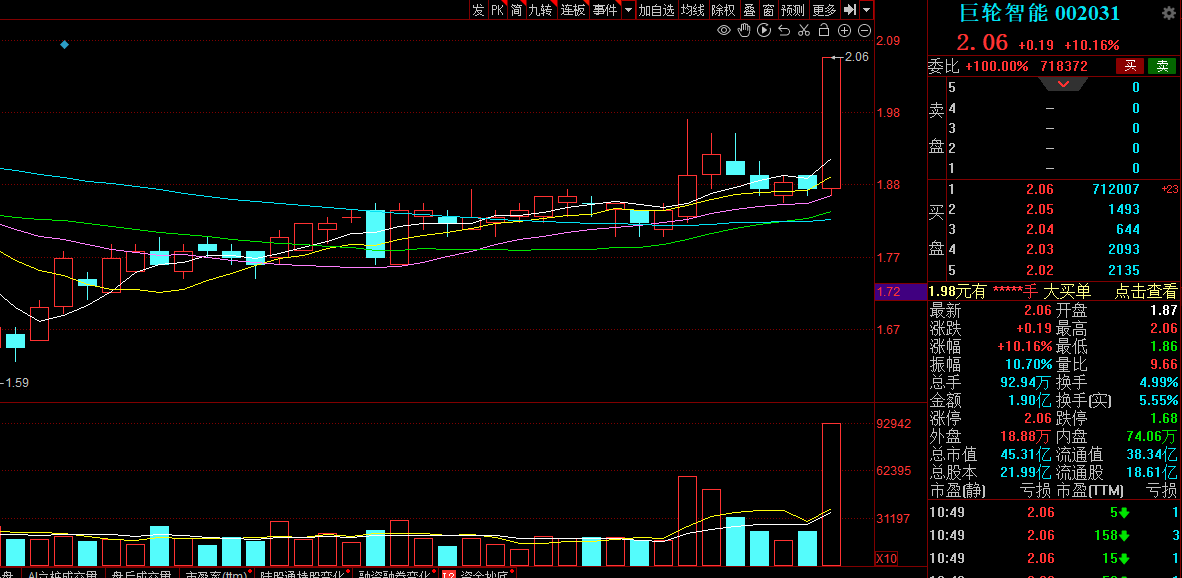
Task: Click the green 卖 sell button
Action: point(1162,66)
